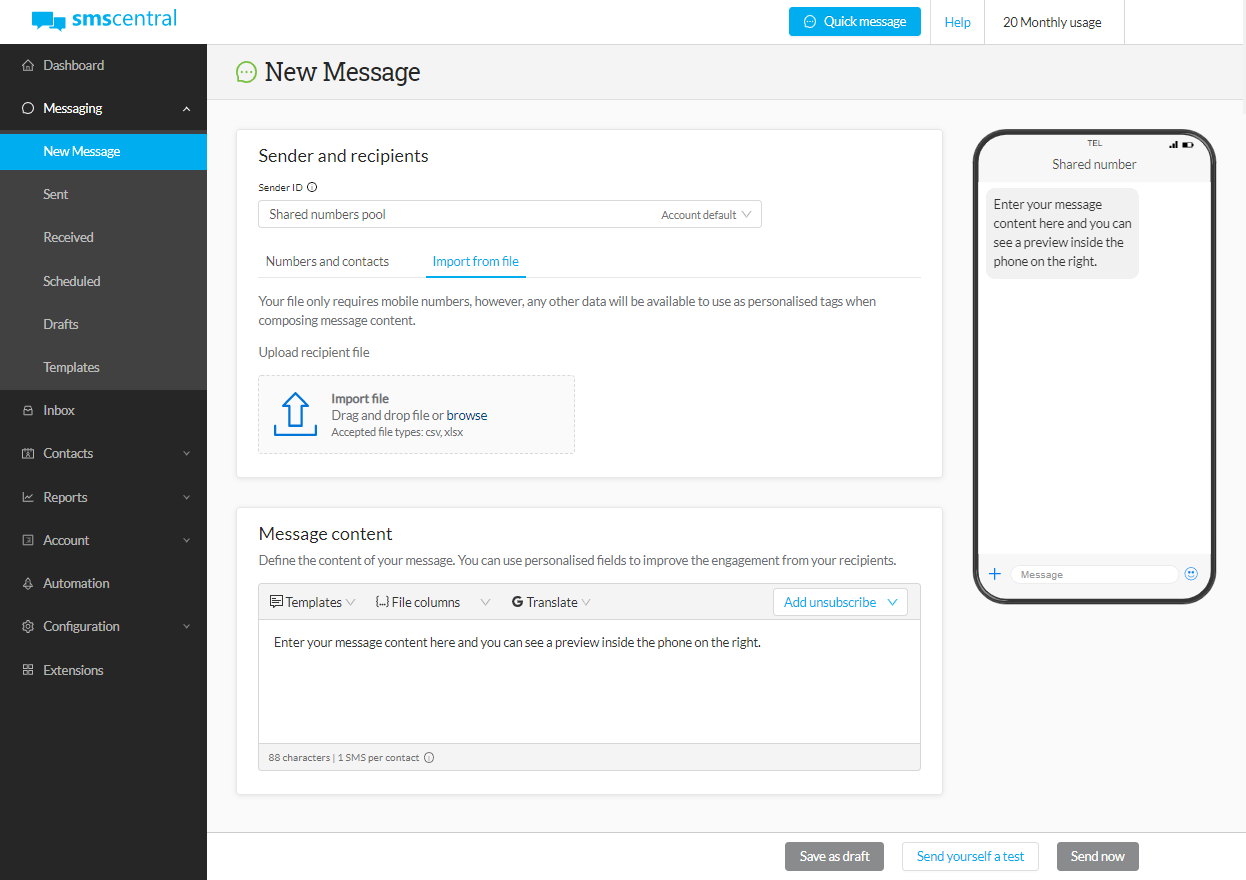Image resolution: width=1246 pixels, height=880 pixels.
Task: Click the Import file drop zone
Action: point(416,414)
